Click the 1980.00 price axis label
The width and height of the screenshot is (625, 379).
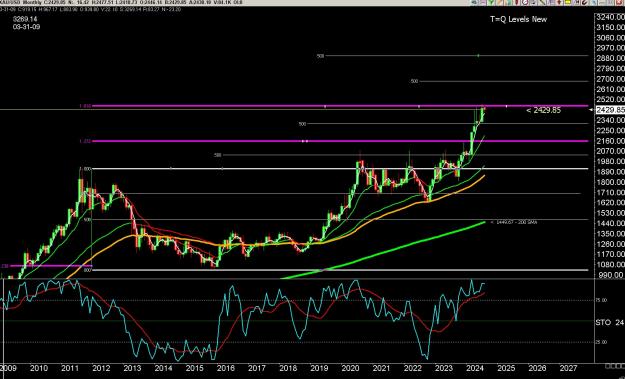click(610, 161)
